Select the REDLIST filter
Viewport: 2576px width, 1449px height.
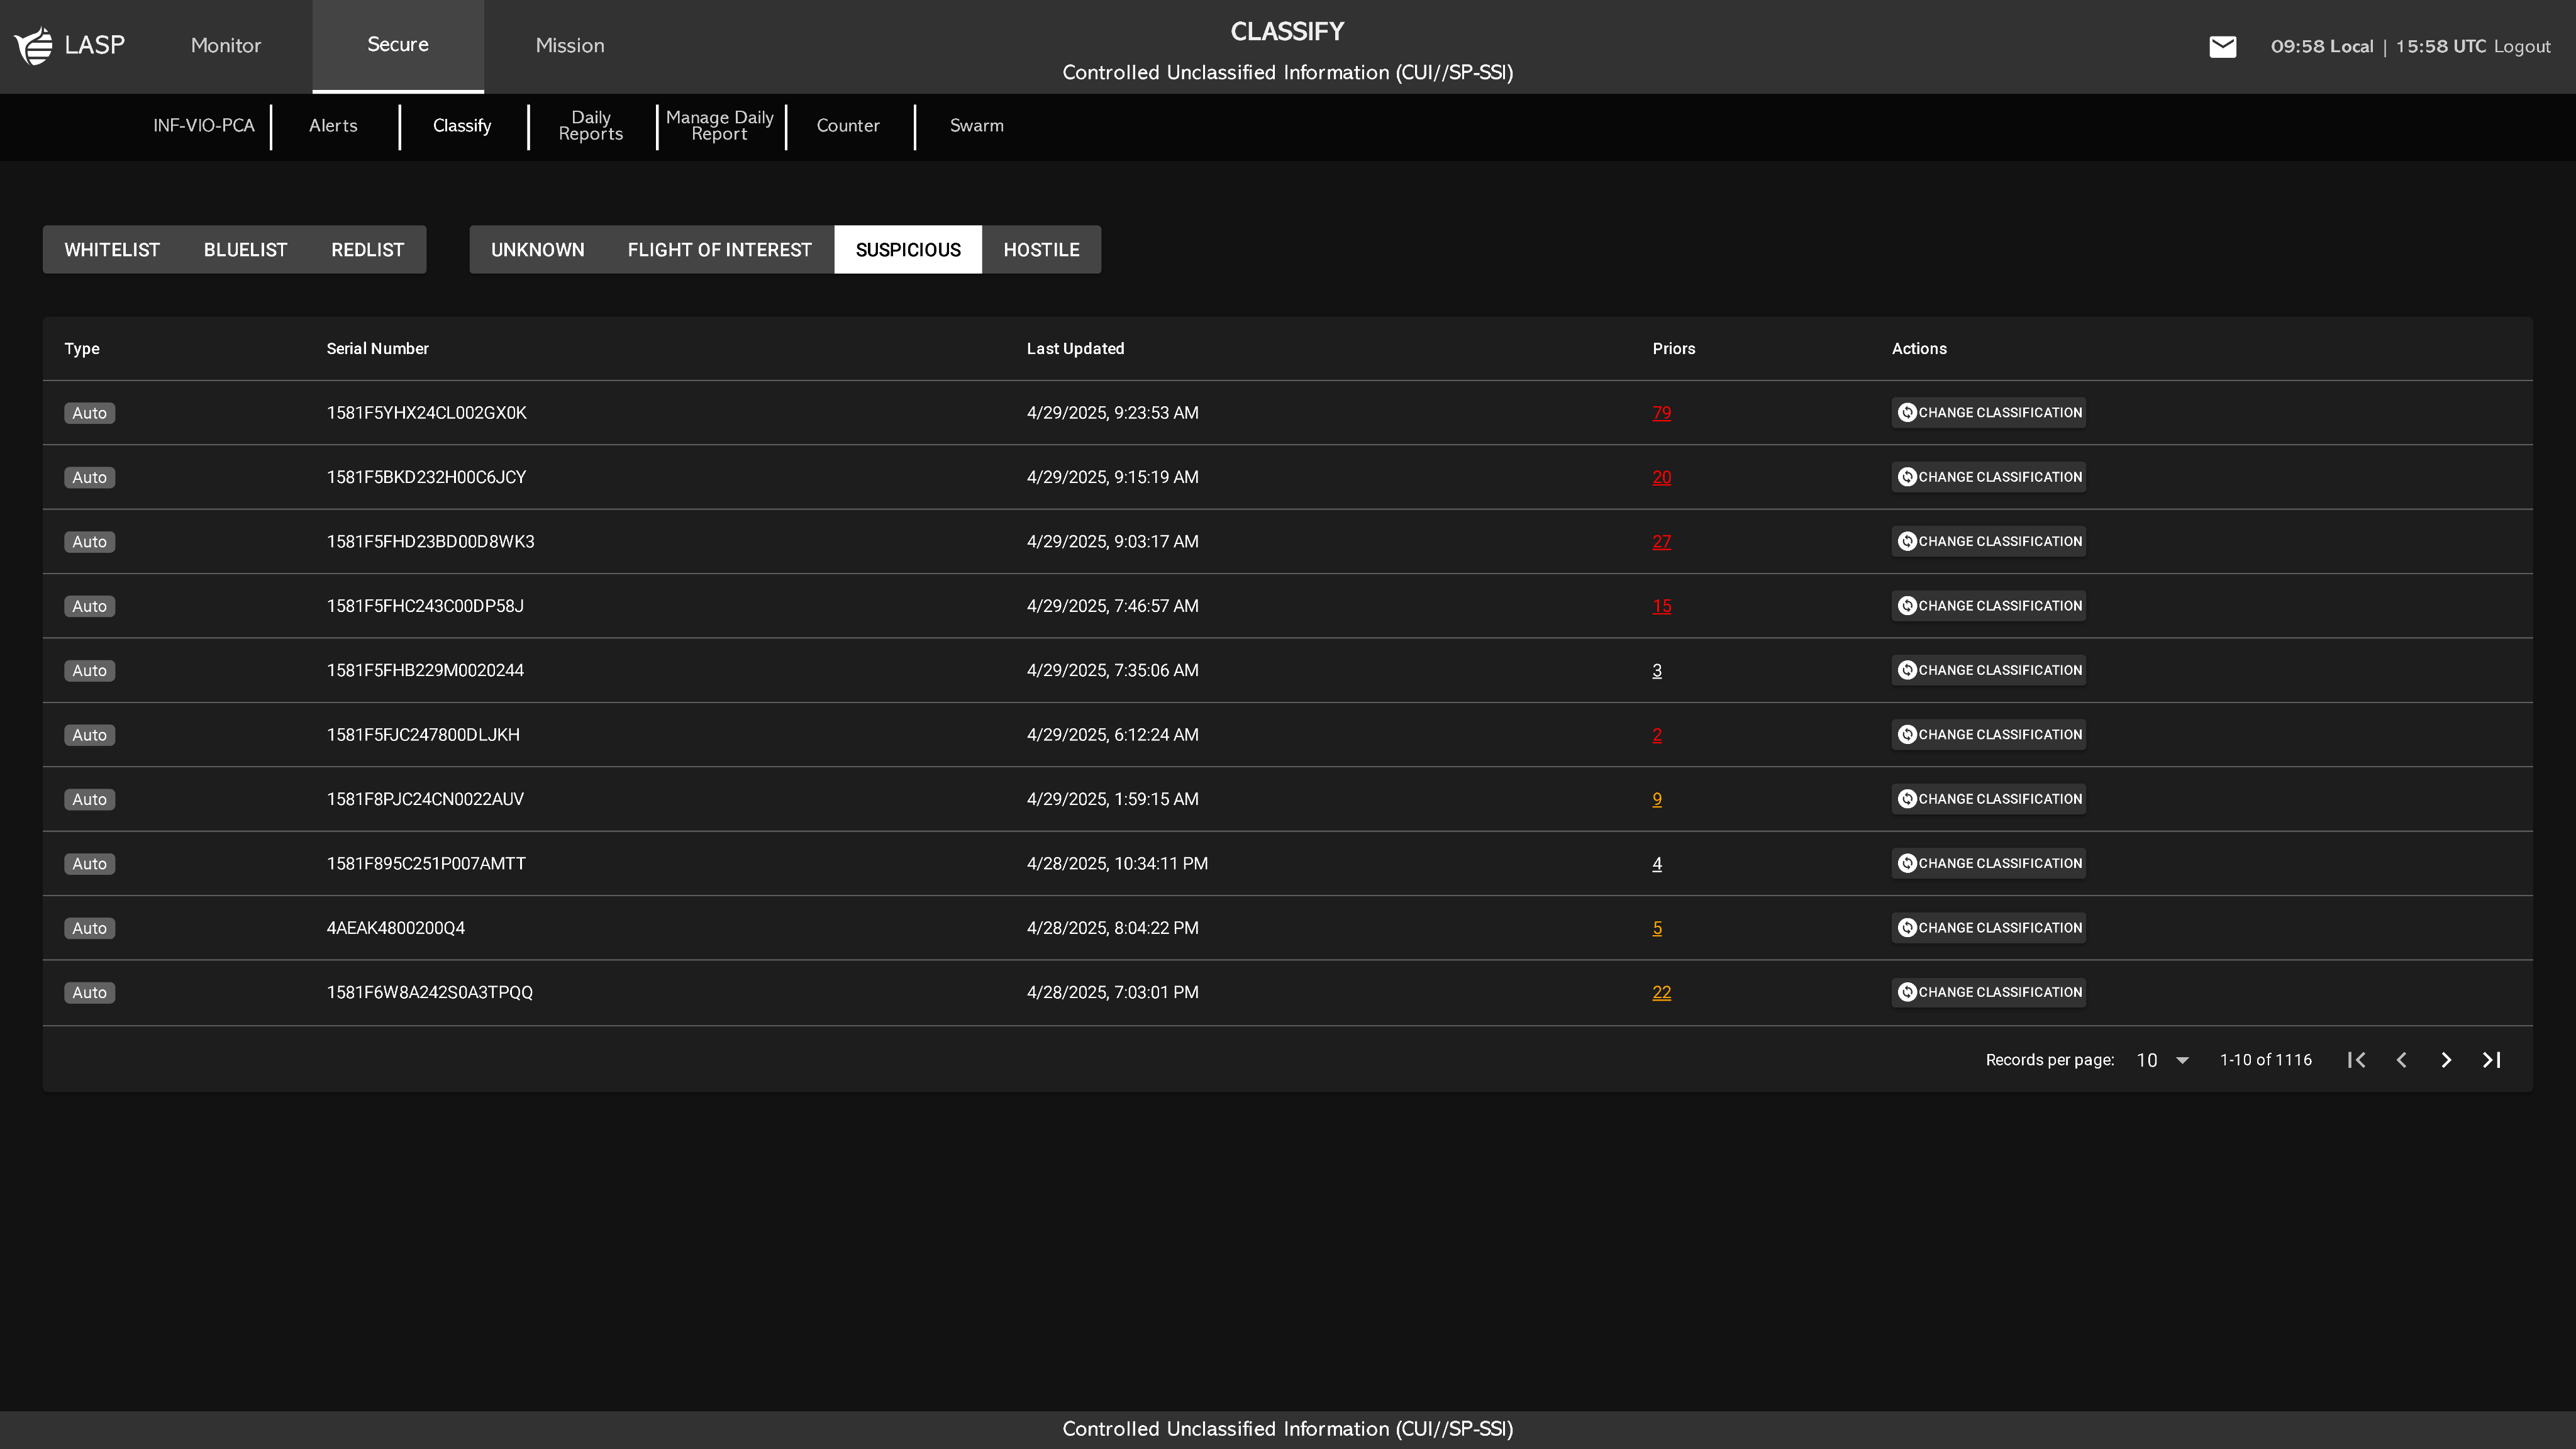[x=368, y=250]
